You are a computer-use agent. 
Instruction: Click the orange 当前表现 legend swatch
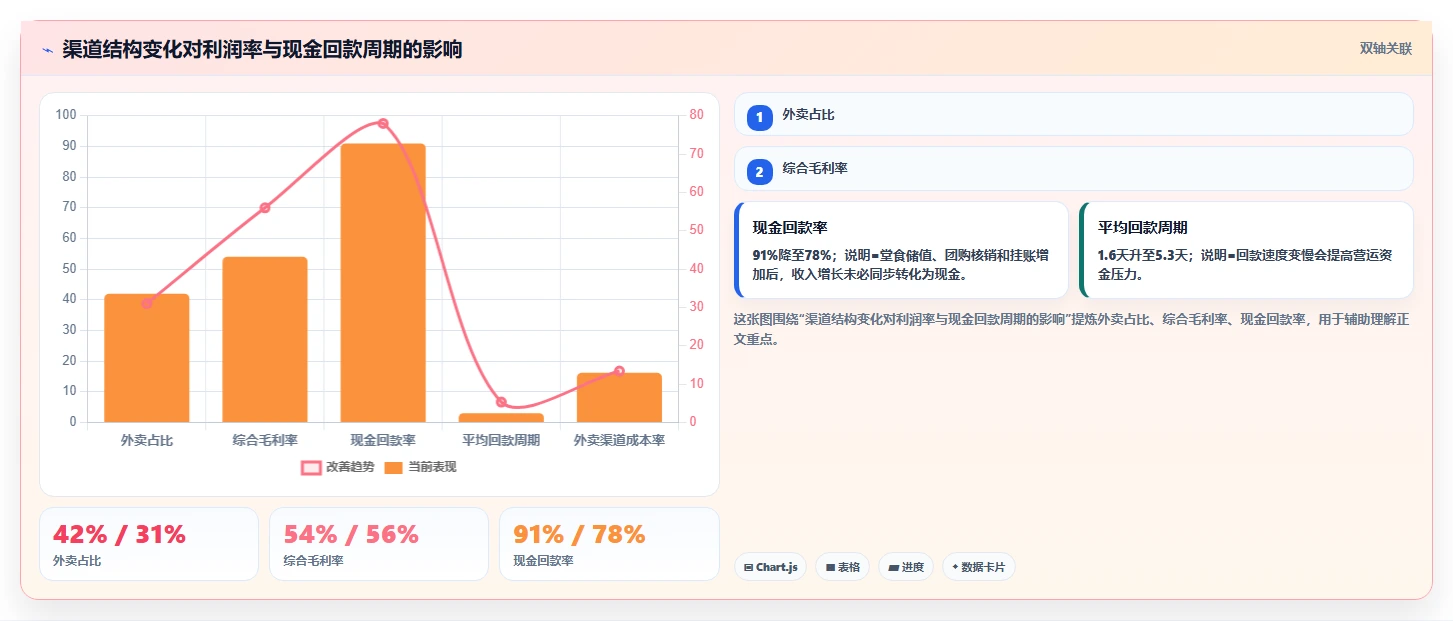[394, 468]
